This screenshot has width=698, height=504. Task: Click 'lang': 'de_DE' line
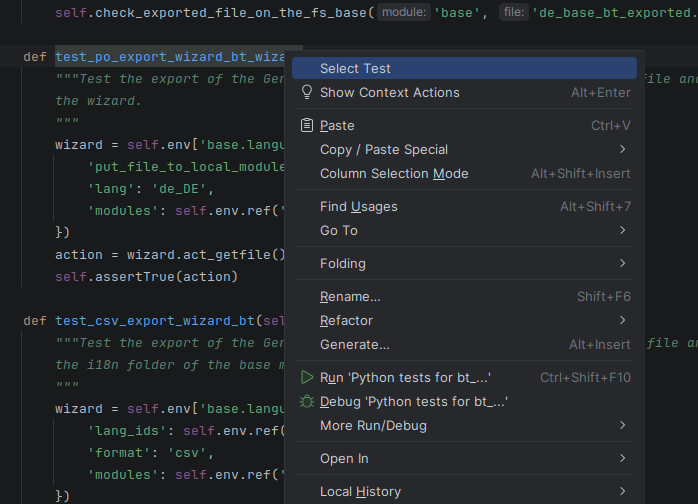pyautogui.click(x=150, y=189)
